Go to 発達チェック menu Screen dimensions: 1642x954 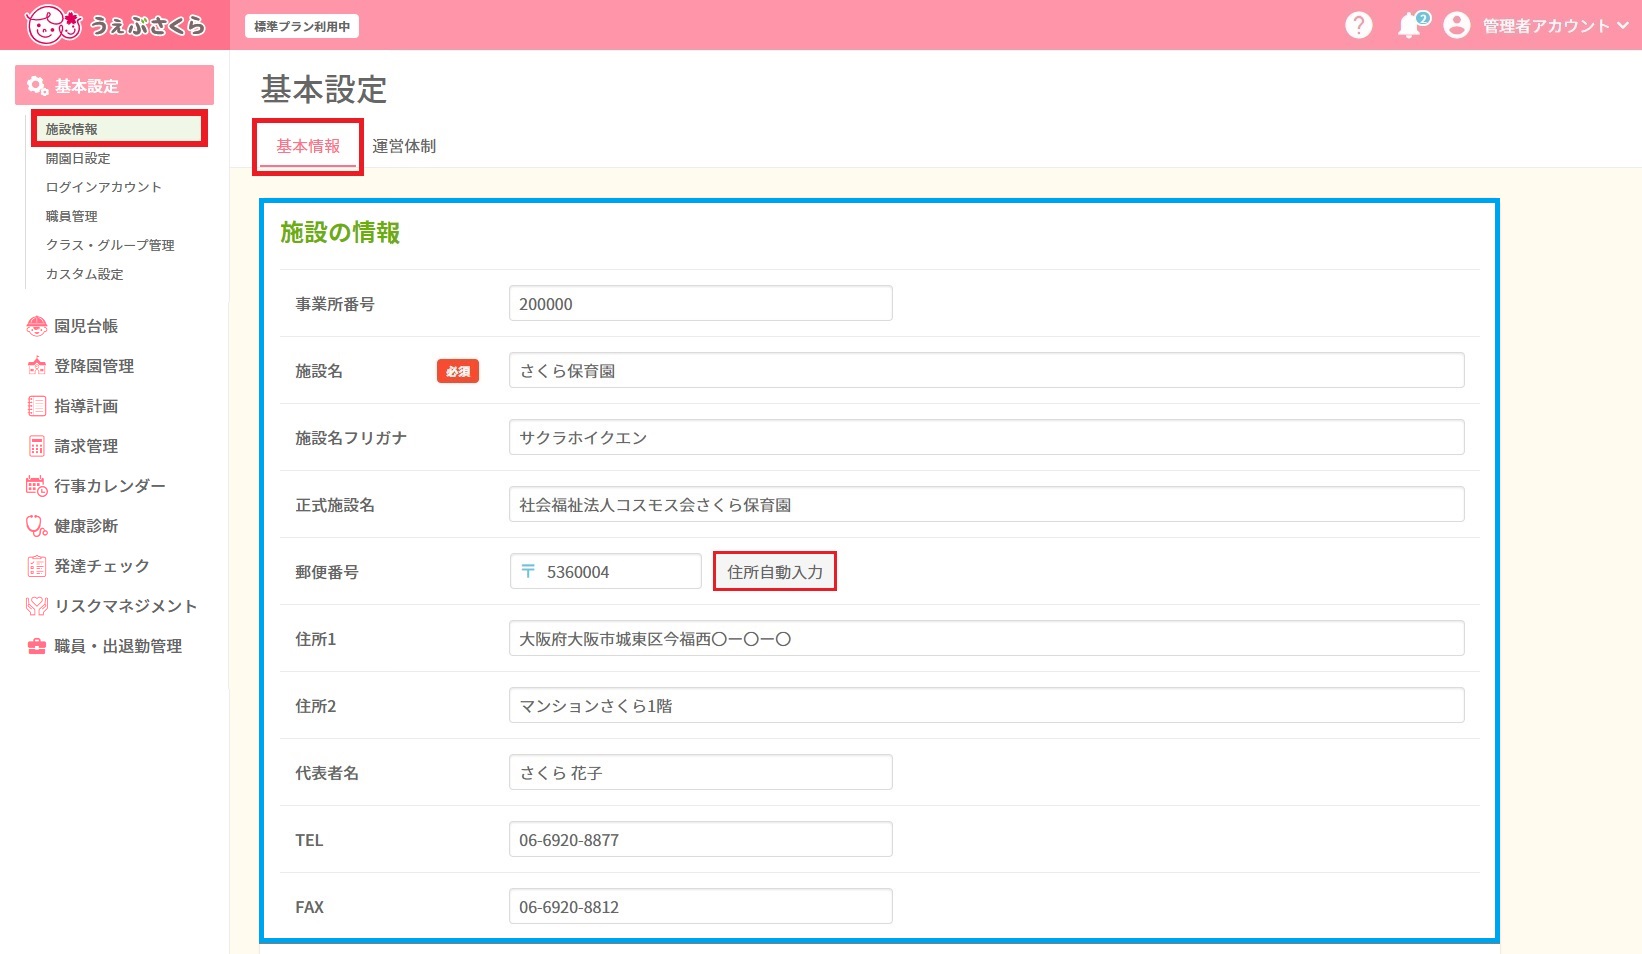(x=102, y=566)
